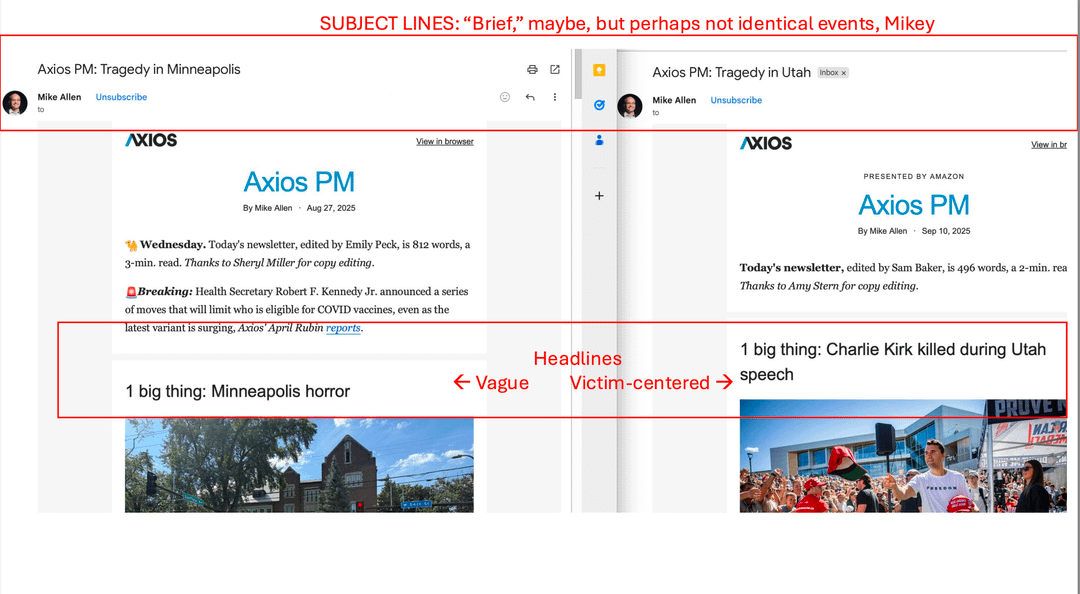This screenshot has width=1080, height=594.
Task: Remove the Inbox label from Utah email
Action: (844, 73)
